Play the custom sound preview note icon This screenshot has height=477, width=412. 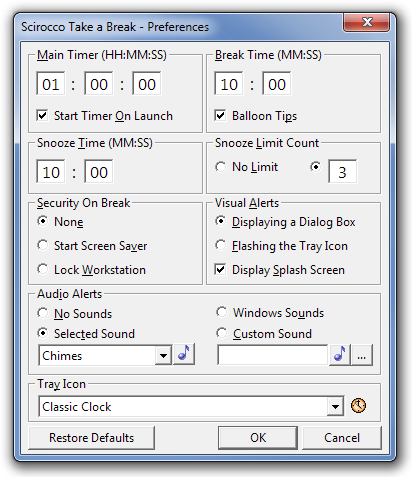(x=340, y=355)
